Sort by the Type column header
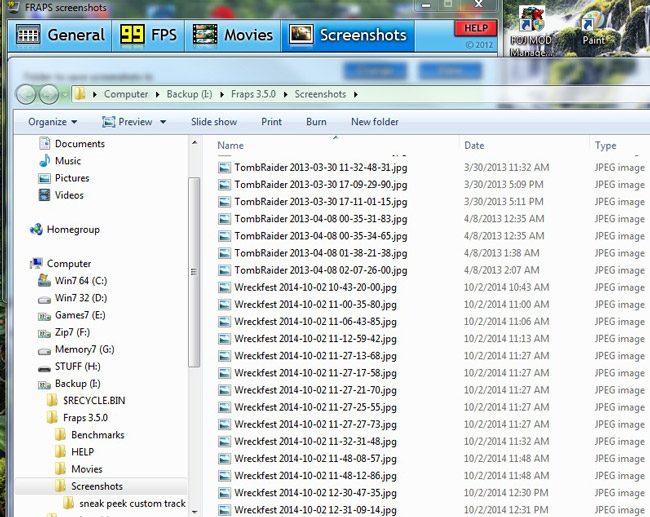This screenshot has height=517, width=650. tap(606, 146)
